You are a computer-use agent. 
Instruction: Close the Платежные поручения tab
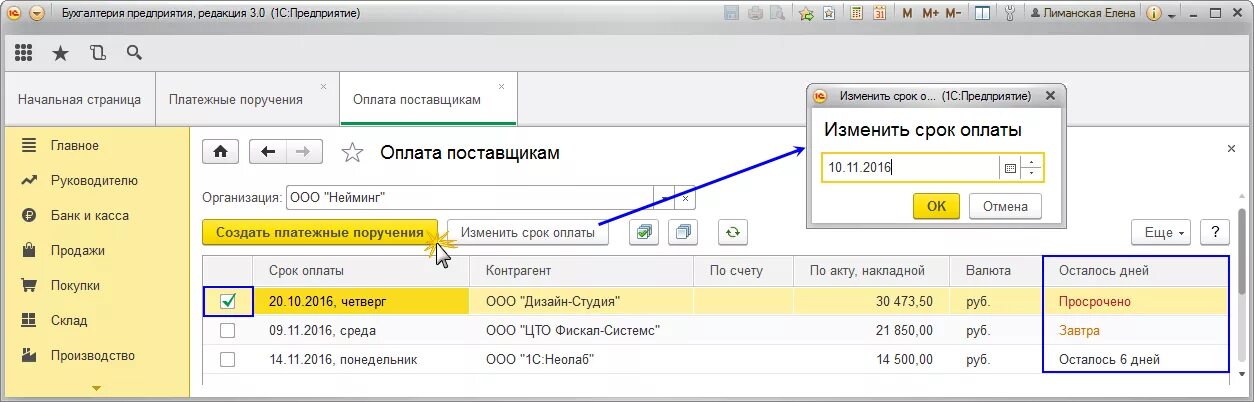pos(323,86)
